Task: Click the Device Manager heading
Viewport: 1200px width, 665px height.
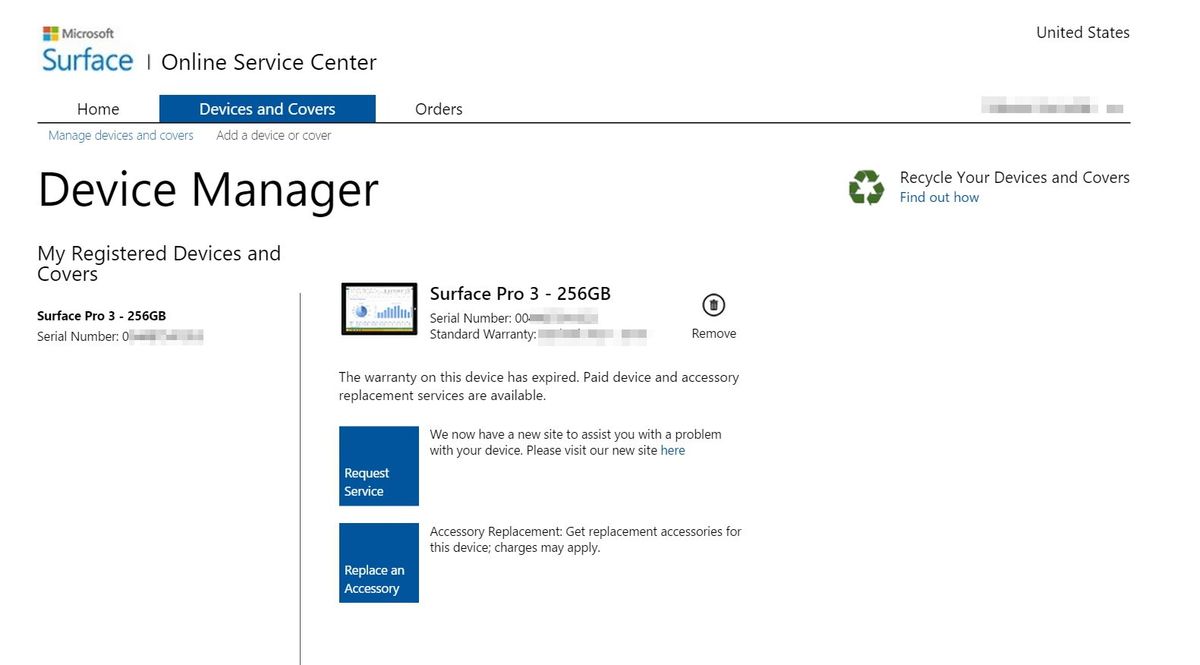Action: tap(207, 190)
